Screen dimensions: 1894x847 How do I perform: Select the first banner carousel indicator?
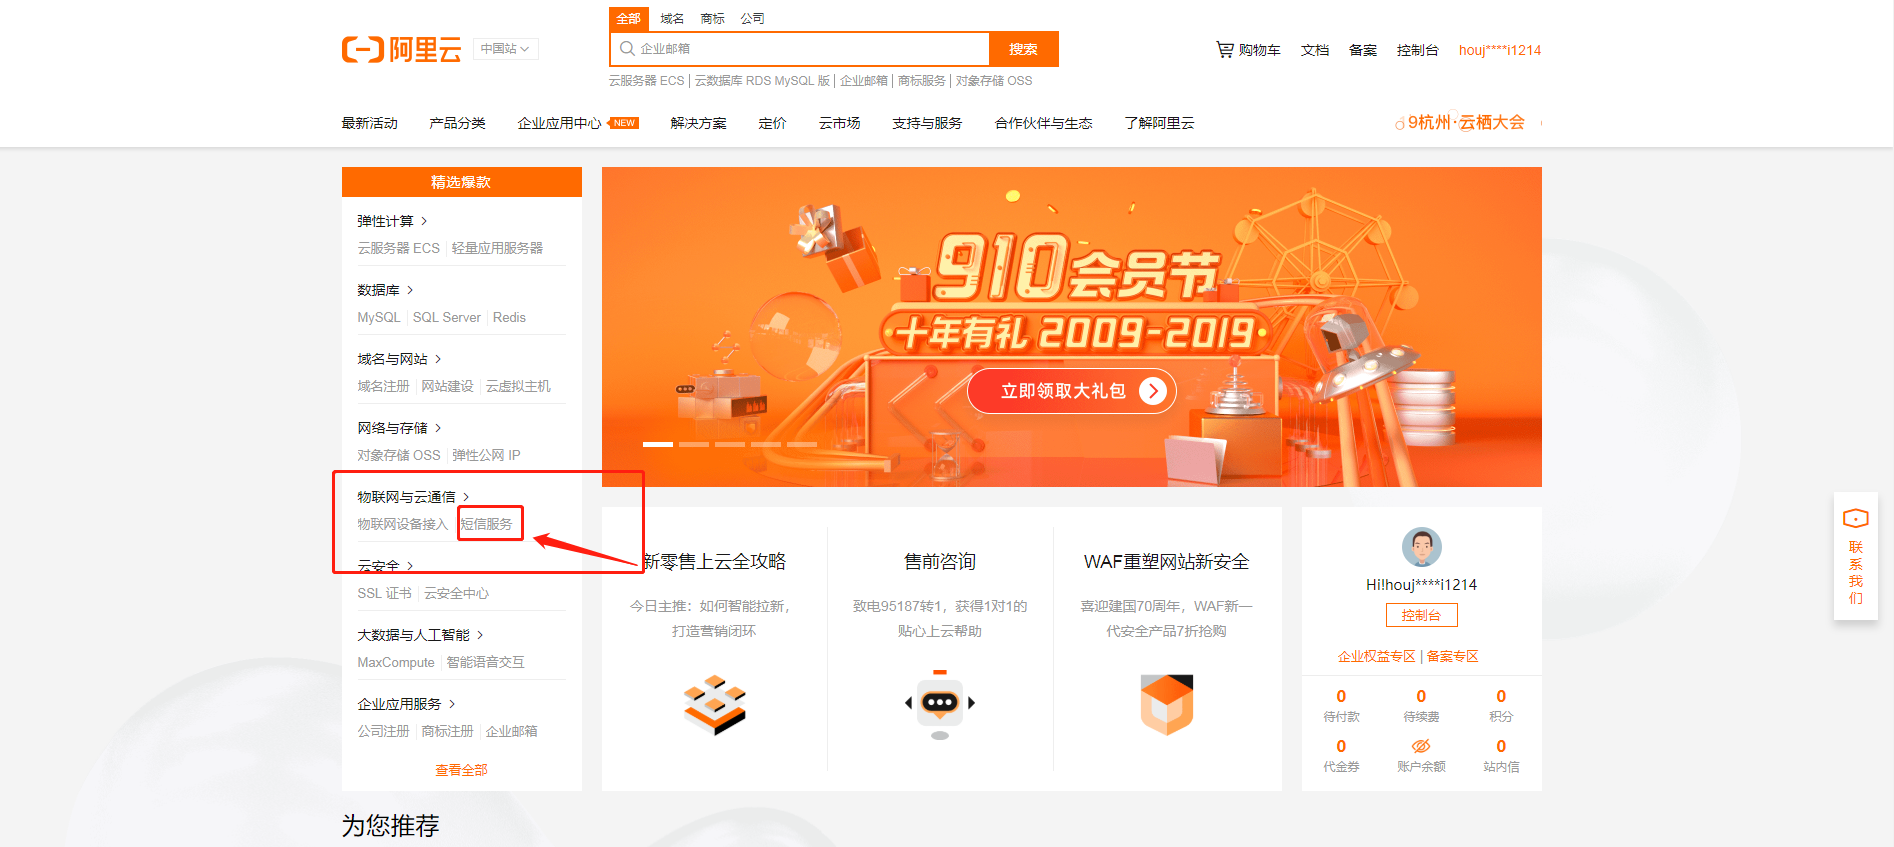658,444
